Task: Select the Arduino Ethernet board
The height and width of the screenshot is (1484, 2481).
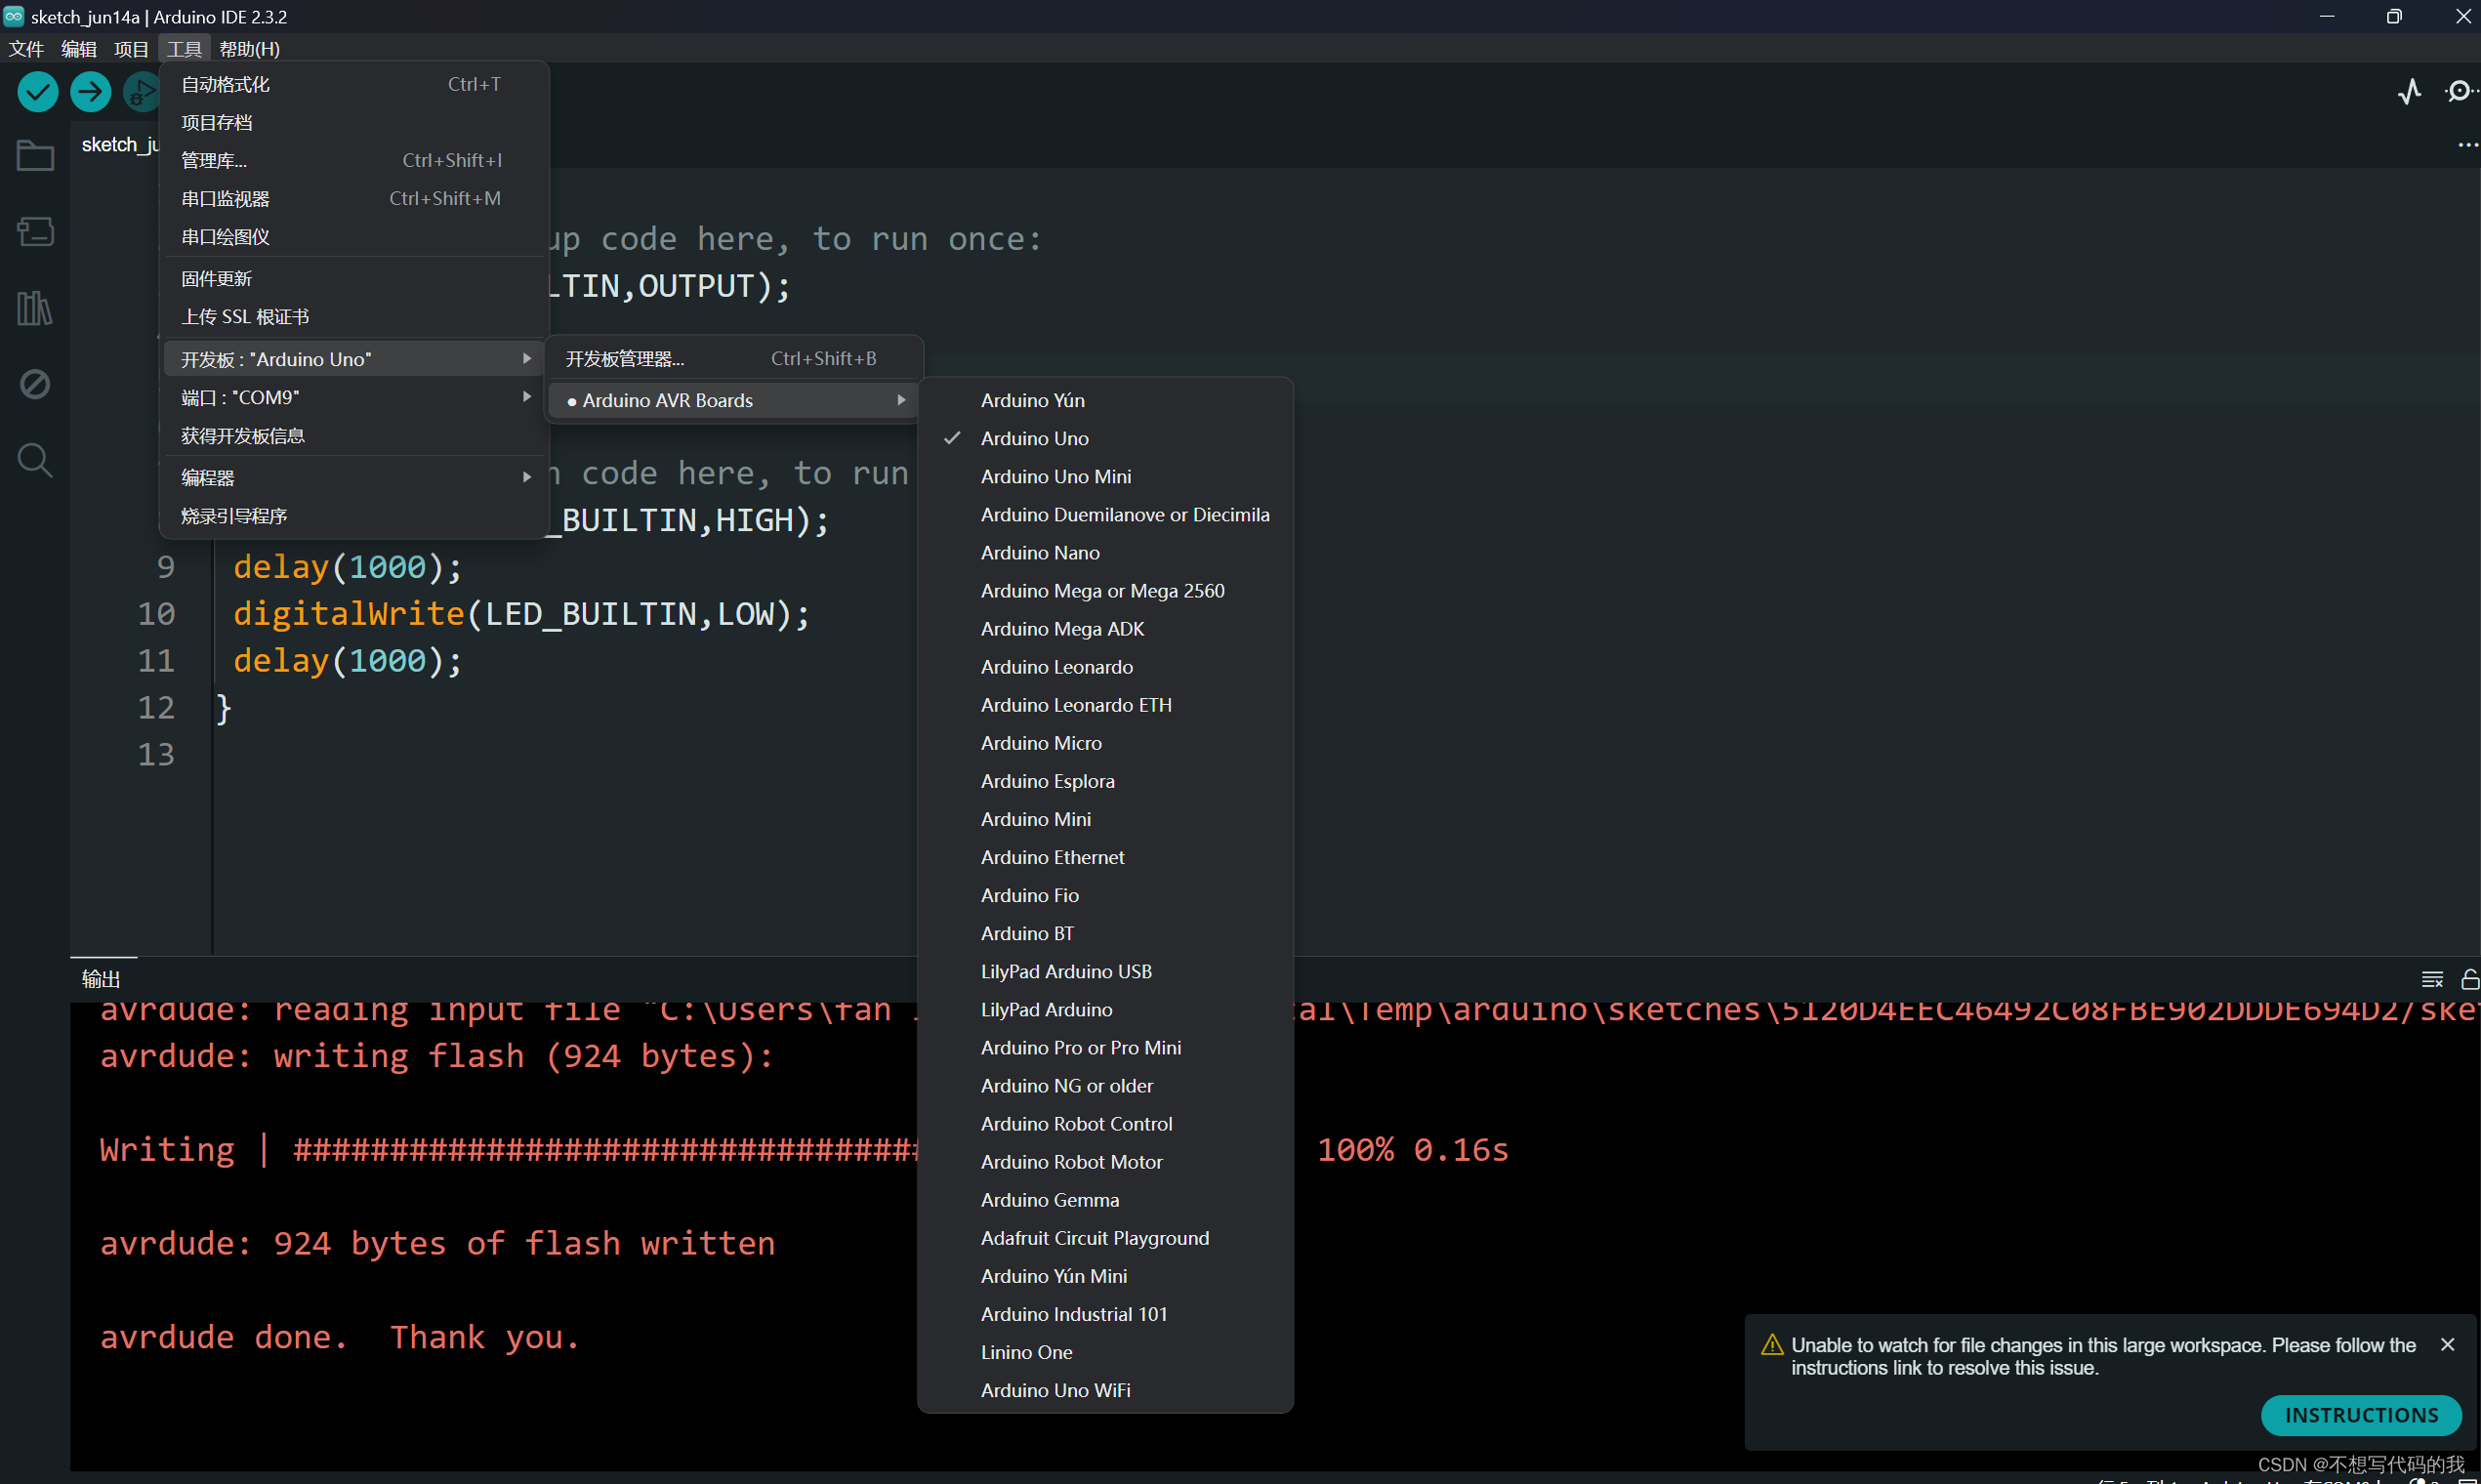Action: (1105, 857)
